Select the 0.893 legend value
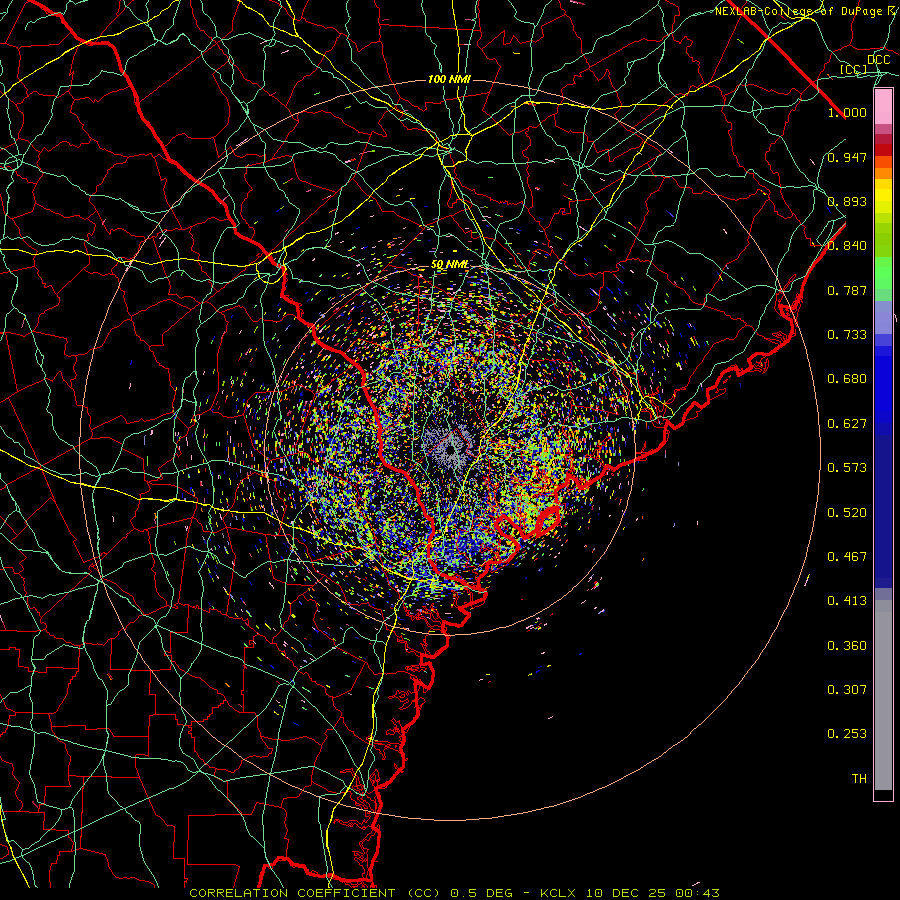This screenshot has width=900, height=900. point(847,201)
